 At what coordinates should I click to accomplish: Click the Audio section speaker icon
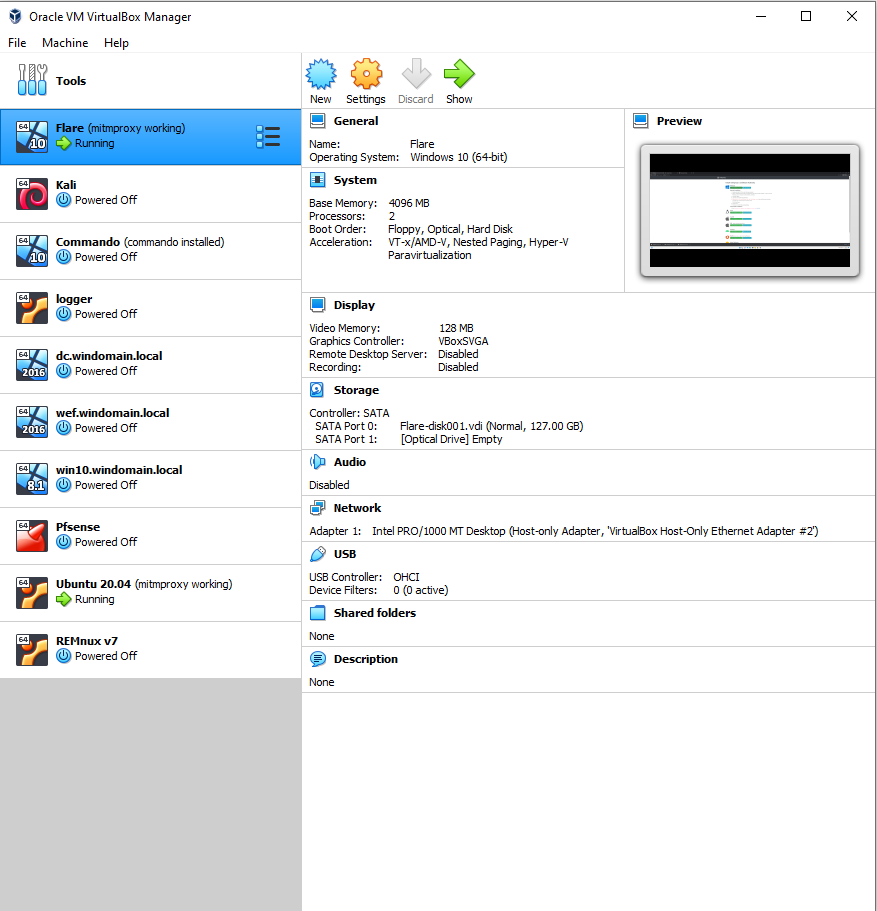coord(317,462)
